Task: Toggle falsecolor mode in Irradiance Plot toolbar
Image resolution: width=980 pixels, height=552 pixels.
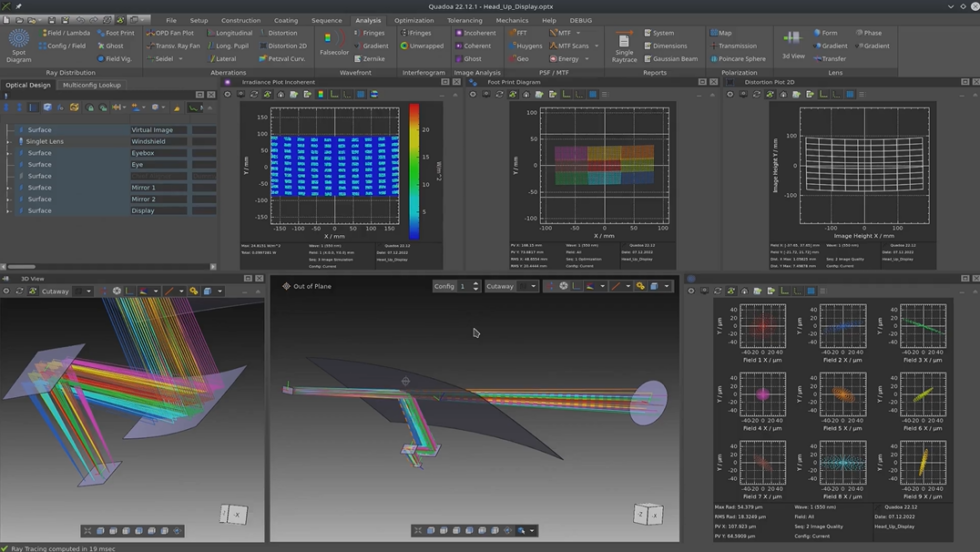Action: pyautogui.click(x=321, y=94)
